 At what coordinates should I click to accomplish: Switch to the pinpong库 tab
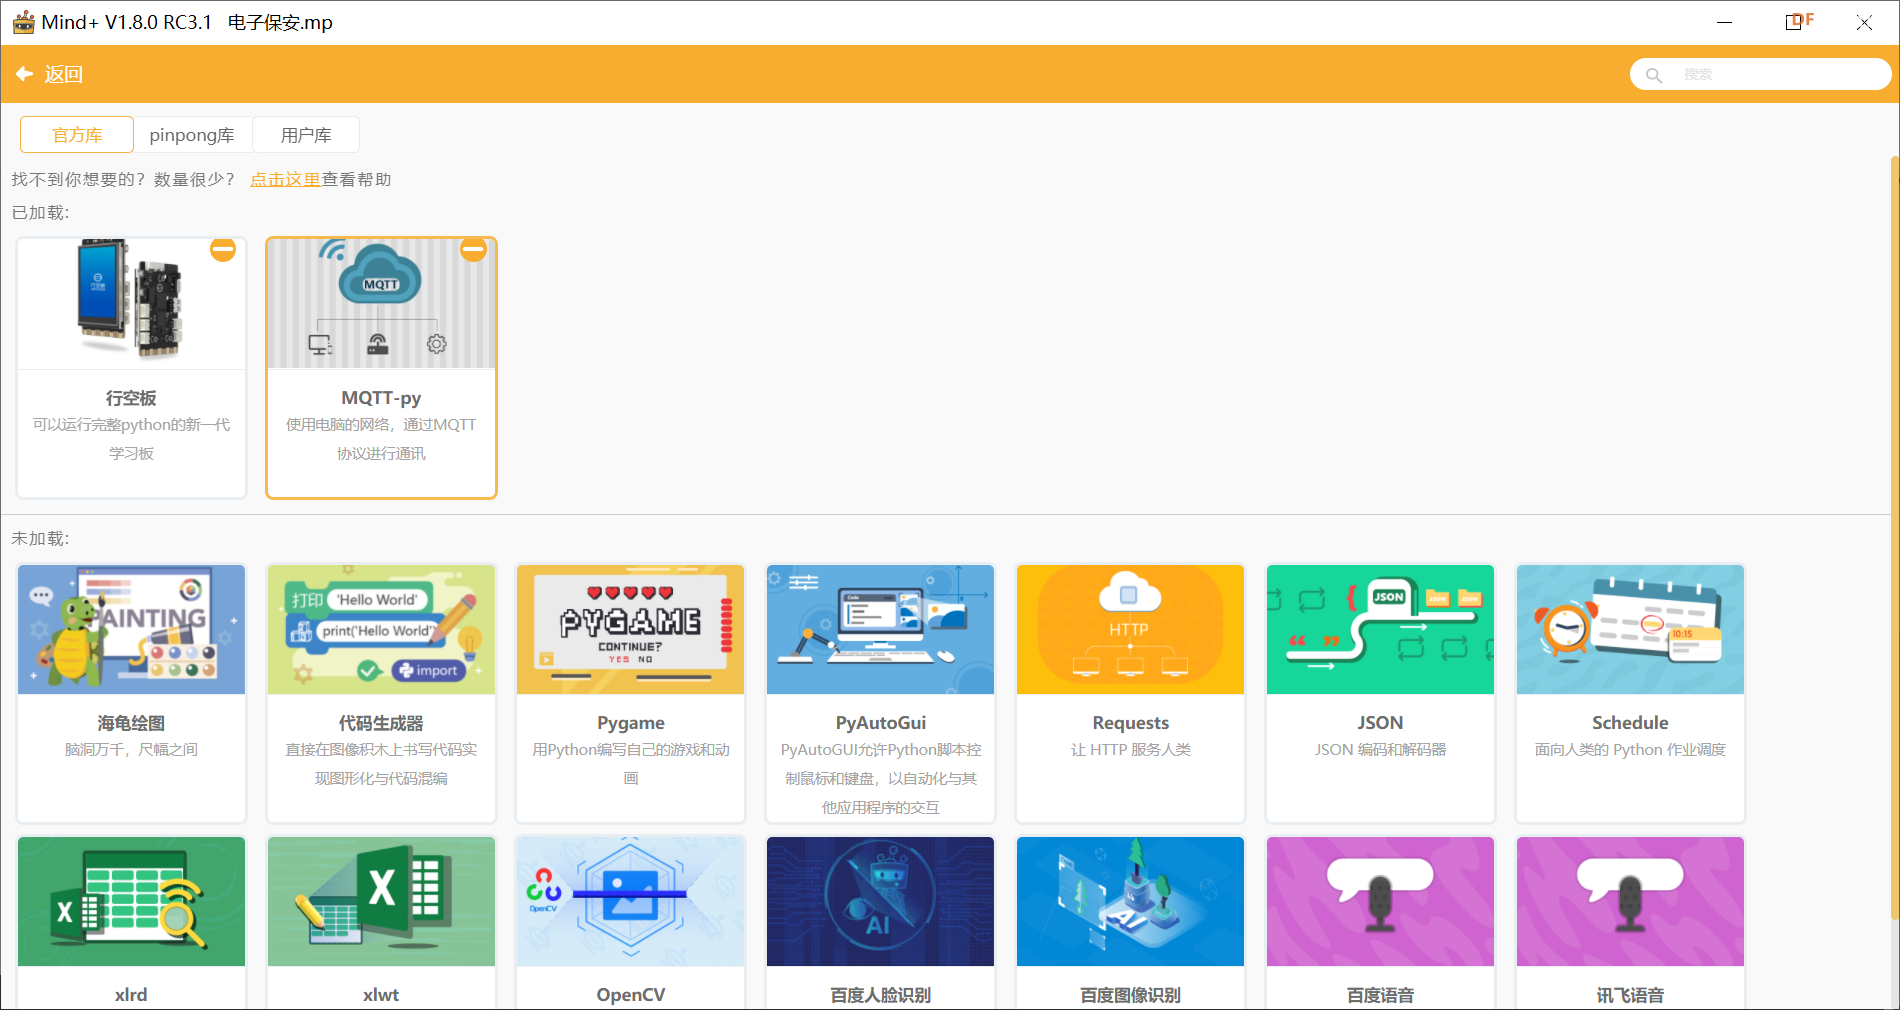pos(192,135)
